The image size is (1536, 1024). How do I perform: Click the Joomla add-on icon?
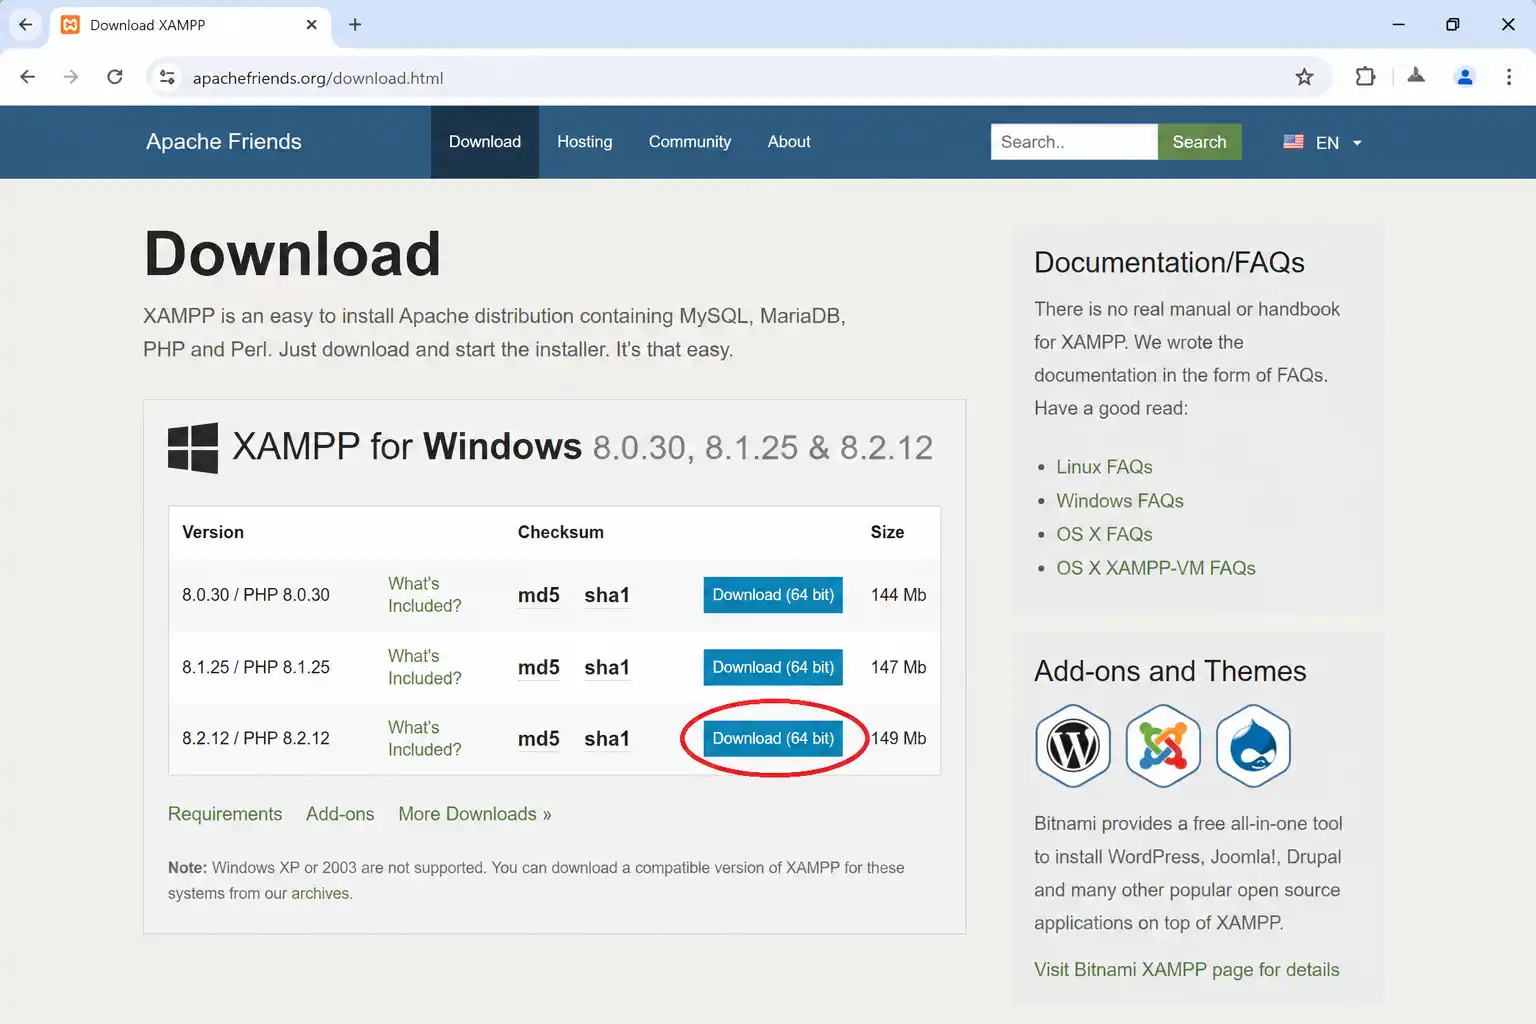[x=1163, y=745]
